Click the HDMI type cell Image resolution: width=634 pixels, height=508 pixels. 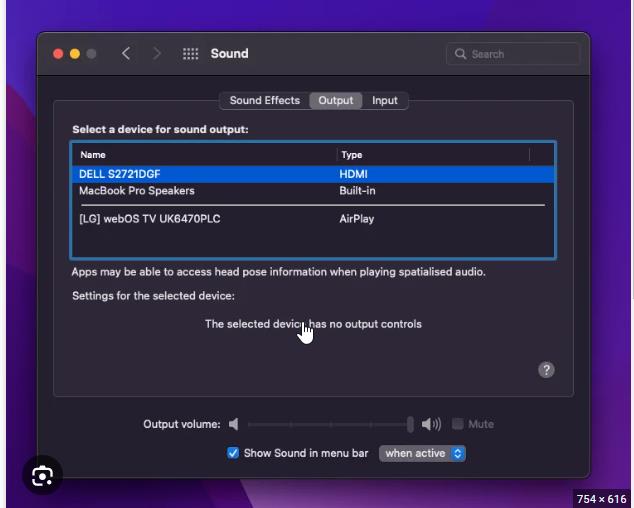353,174
